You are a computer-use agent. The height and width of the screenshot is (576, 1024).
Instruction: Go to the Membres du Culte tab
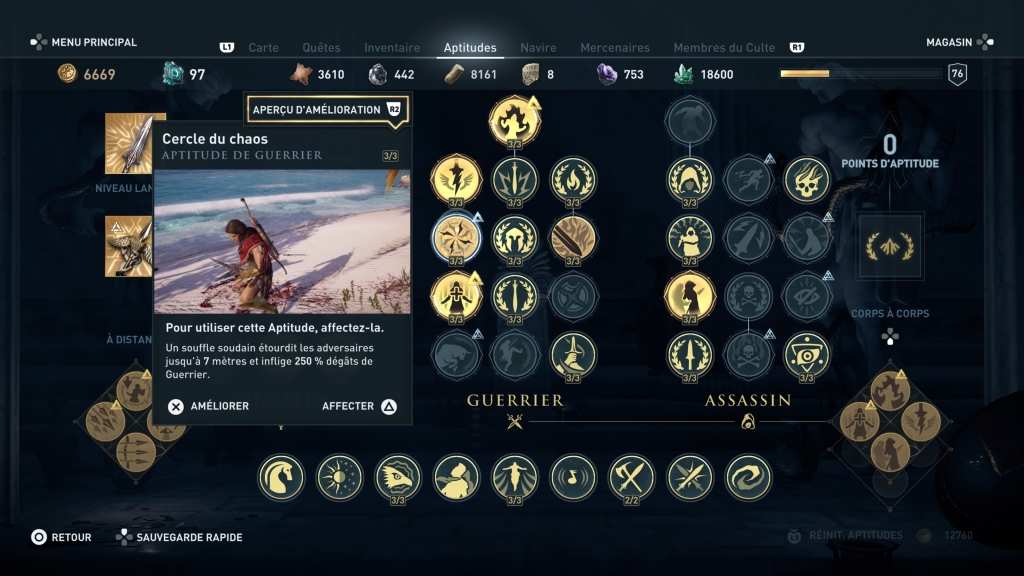724,48
